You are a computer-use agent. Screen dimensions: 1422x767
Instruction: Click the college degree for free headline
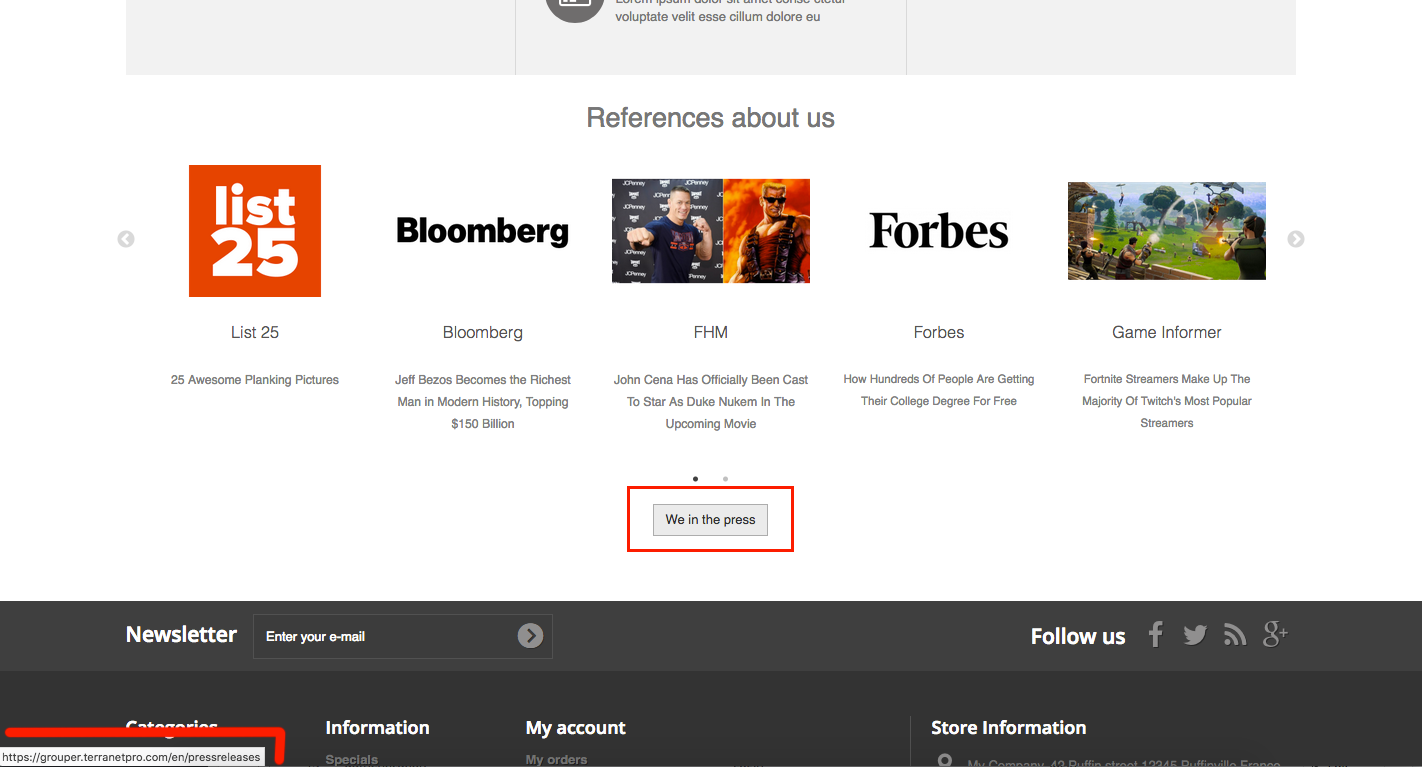pyautogui.click(x=939, y=390)
